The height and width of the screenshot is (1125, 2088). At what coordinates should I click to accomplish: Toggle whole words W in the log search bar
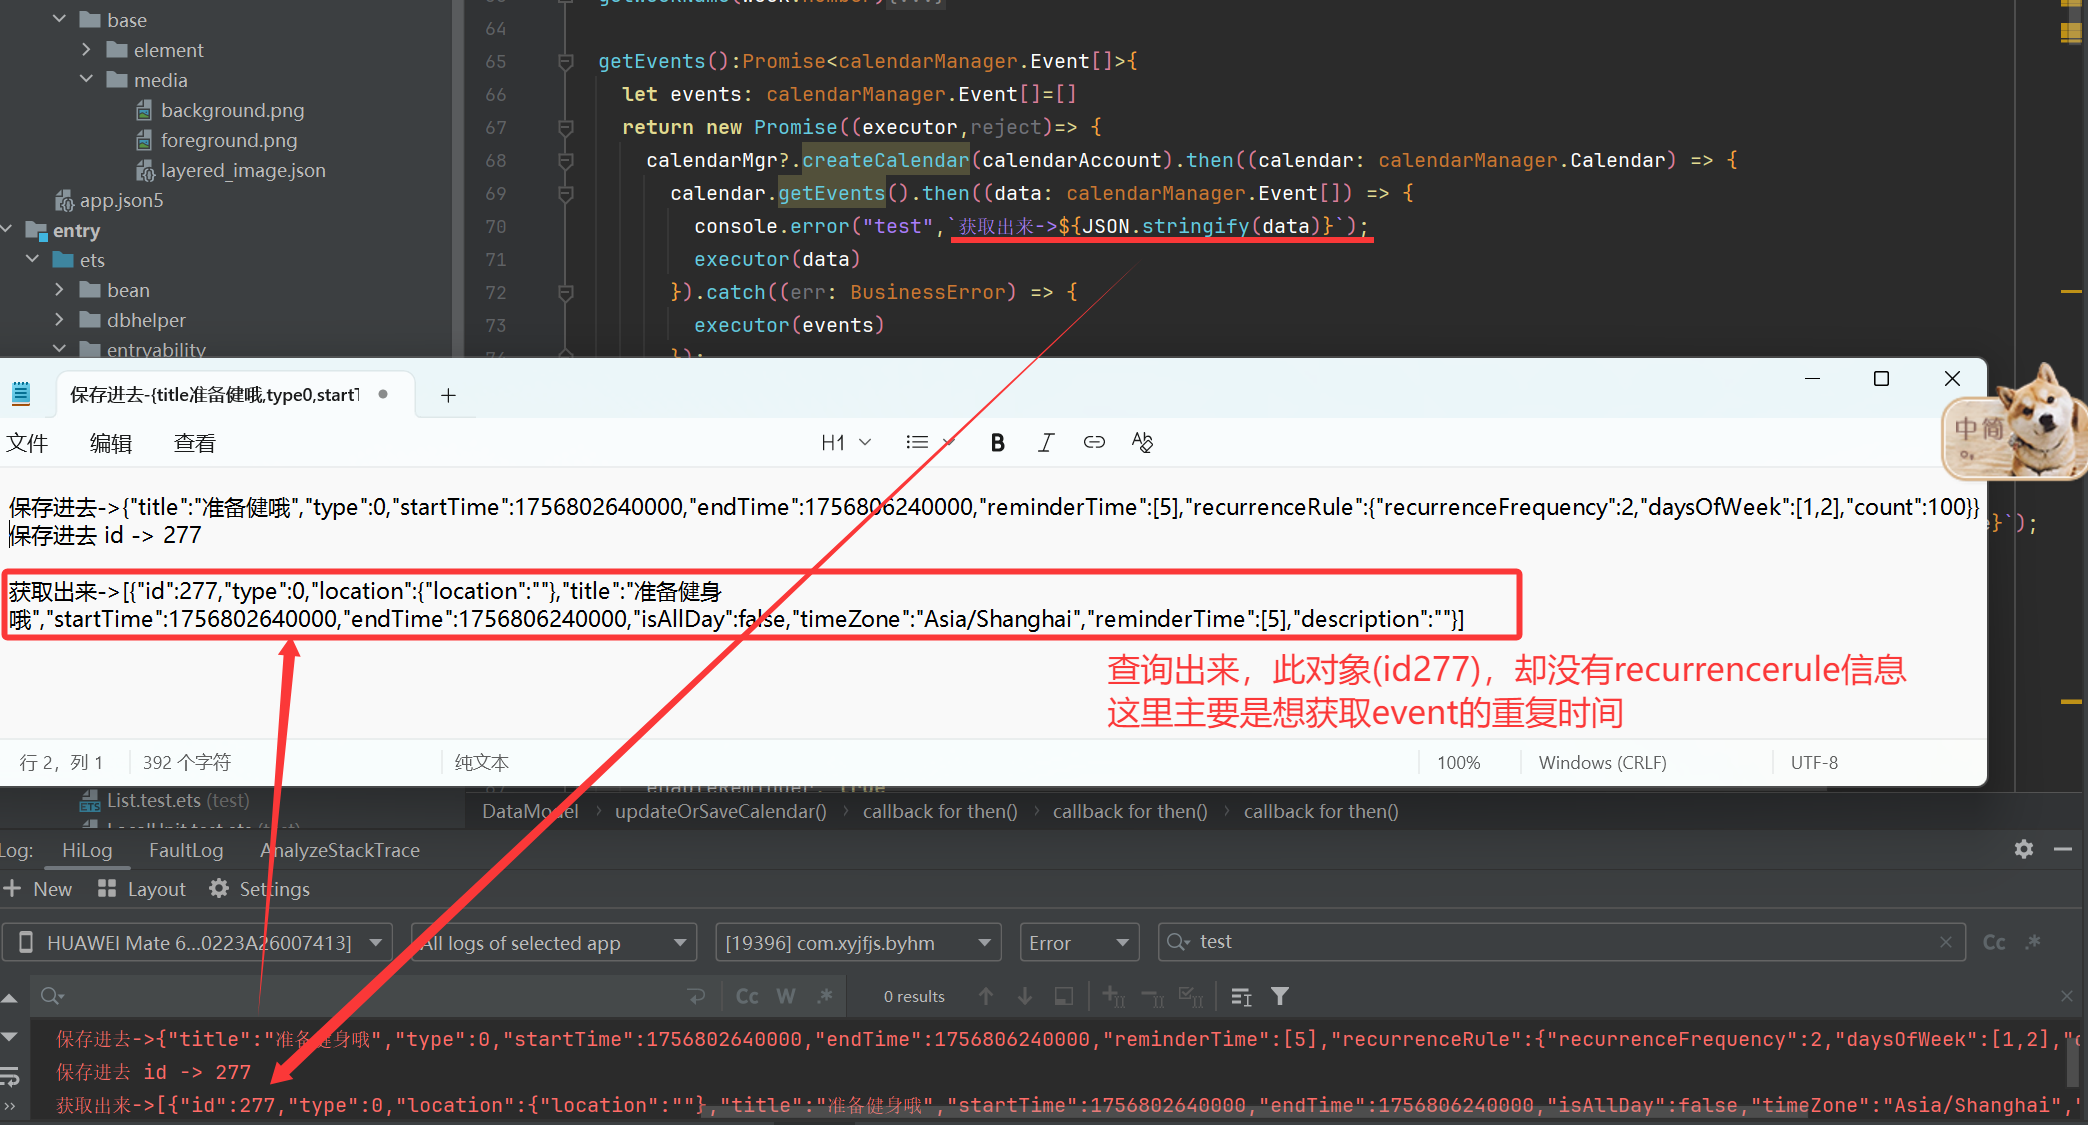786,996
